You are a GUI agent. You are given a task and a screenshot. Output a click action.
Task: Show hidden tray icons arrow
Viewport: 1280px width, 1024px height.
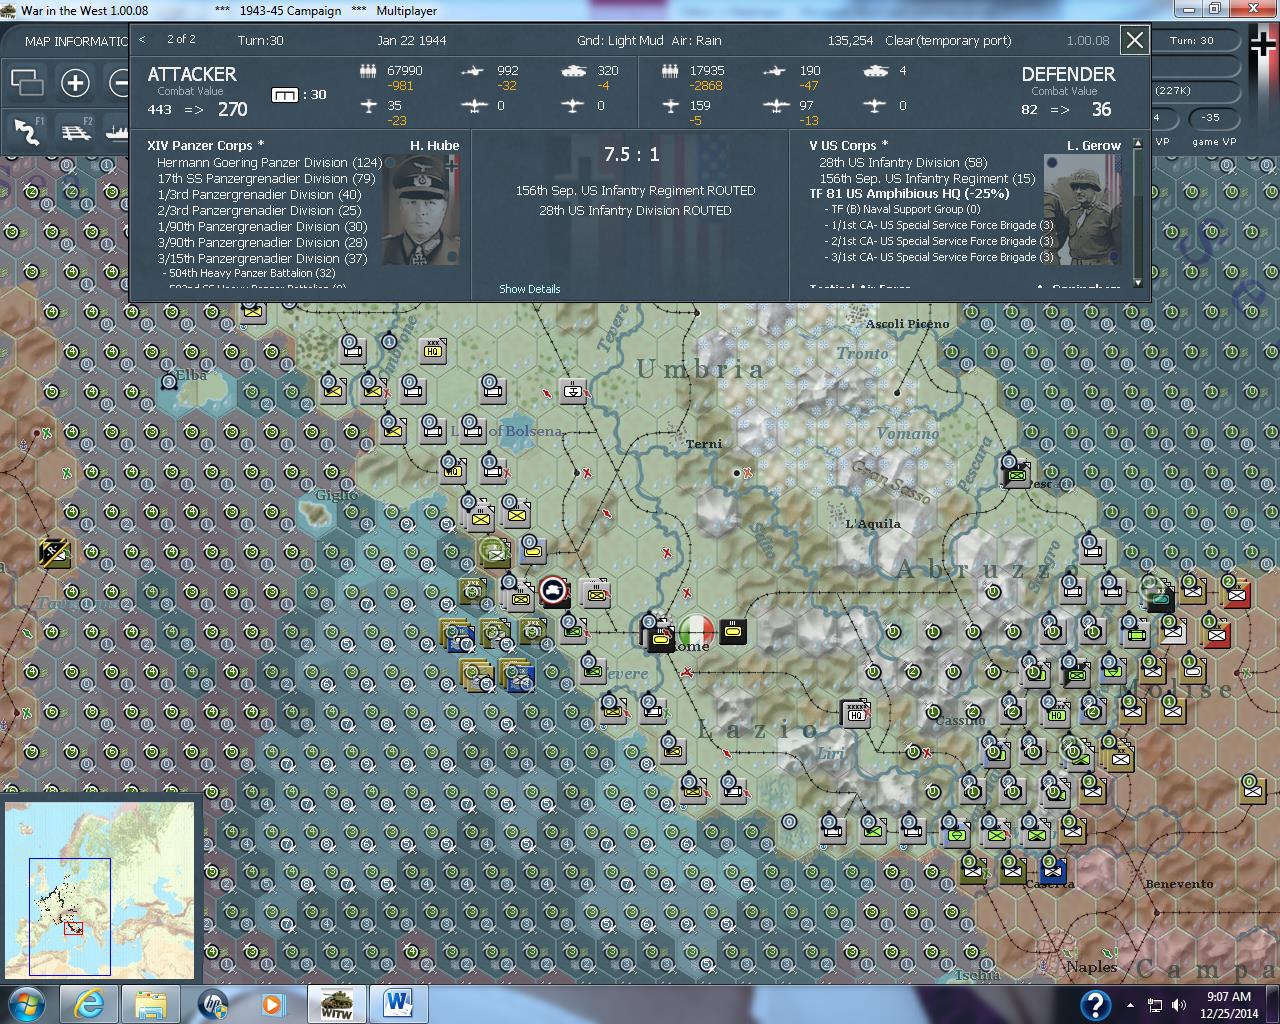[x=1131, y=1005]
